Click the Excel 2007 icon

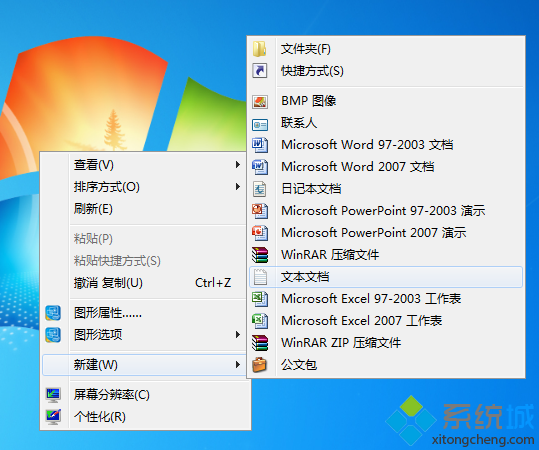tap(260, 321)
